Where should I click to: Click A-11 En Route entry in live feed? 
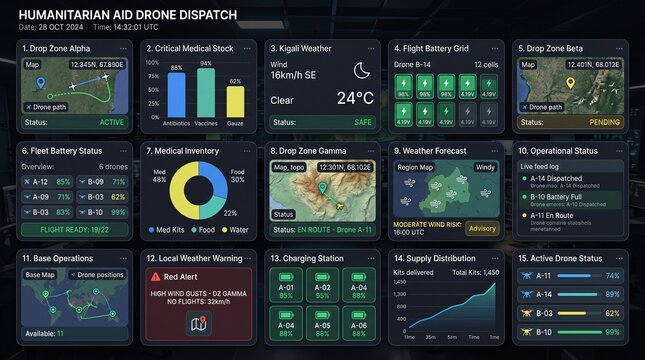click(570, 221)
